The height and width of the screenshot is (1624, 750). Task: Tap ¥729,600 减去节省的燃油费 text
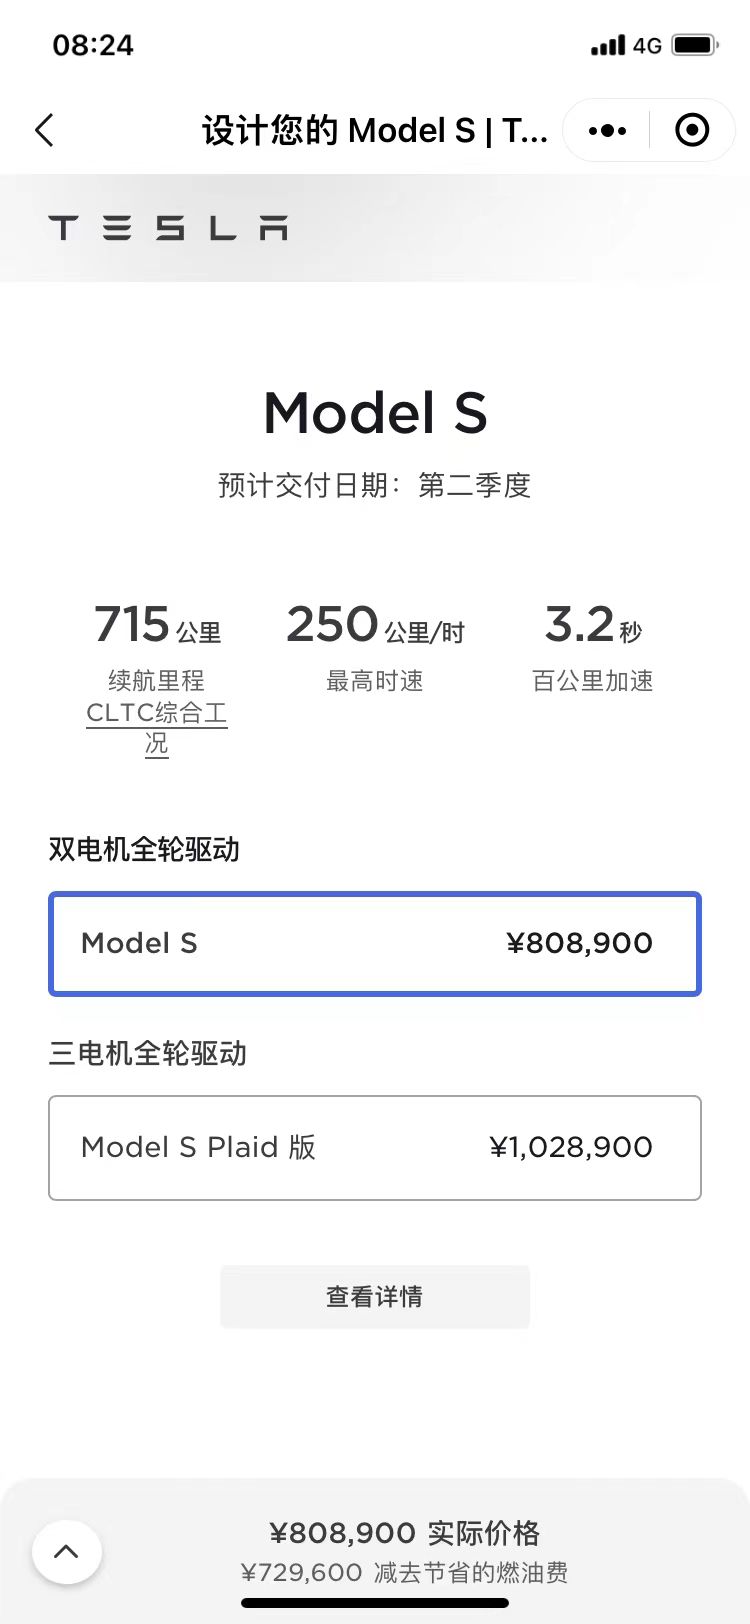click(404, 1573)
